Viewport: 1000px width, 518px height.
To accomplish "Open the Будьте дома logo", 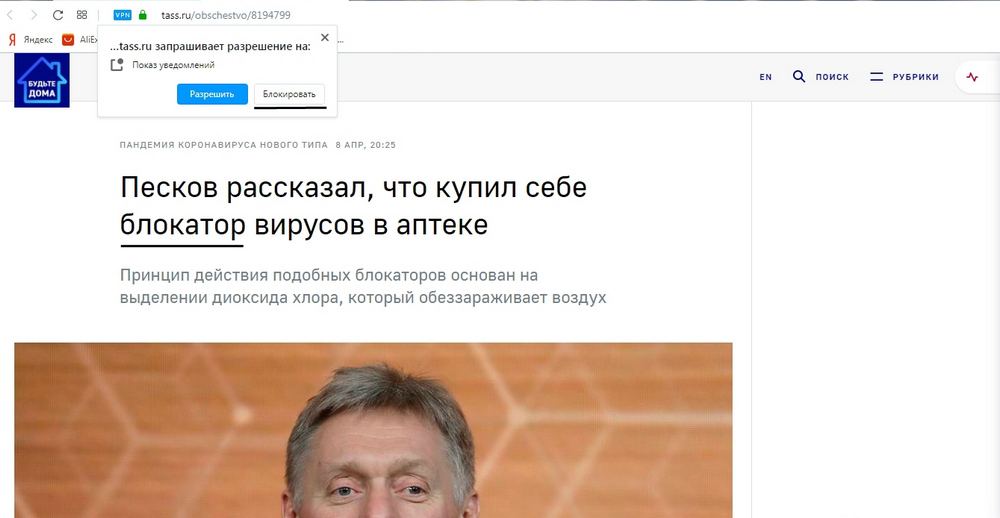I will (42, 80).
